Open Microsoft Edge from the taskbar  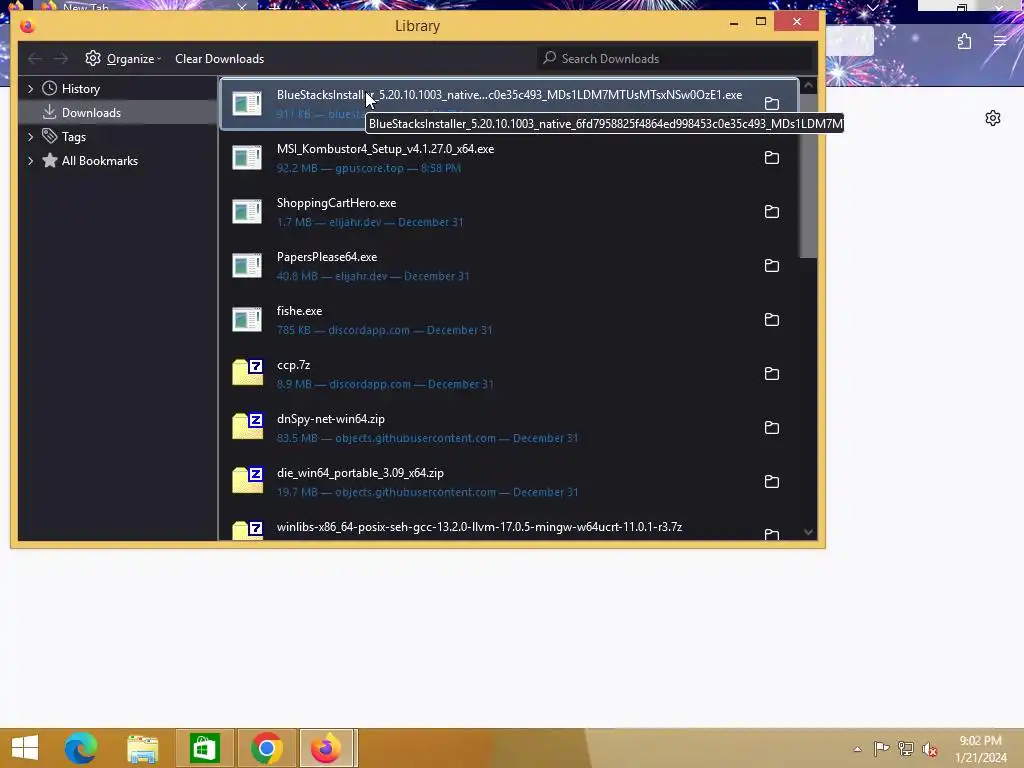tap(81, 748)
